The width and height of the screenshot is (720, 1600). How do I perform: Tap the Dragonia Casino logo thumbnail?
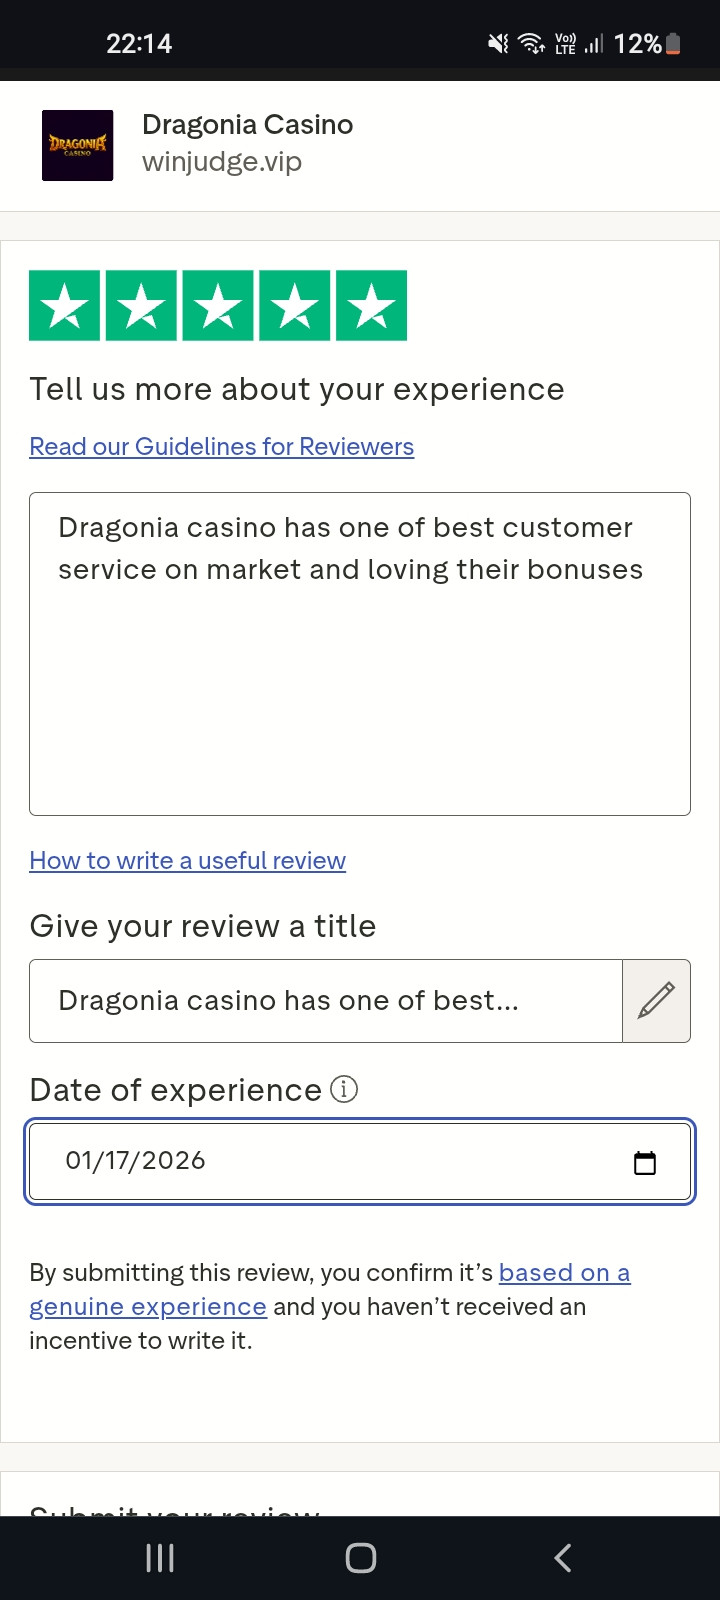[78, 145]
